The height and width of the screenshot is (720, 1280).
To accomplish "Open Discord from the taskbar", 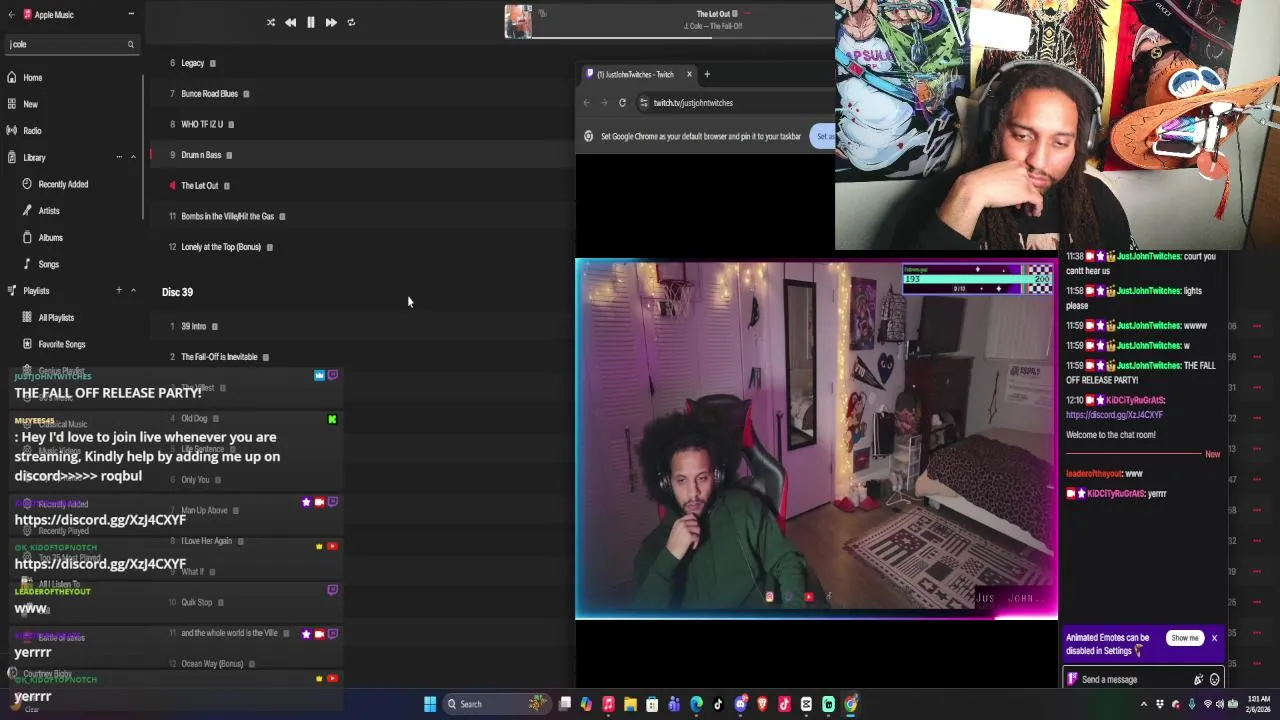I will pyautogui.click(x=740, y=704).
